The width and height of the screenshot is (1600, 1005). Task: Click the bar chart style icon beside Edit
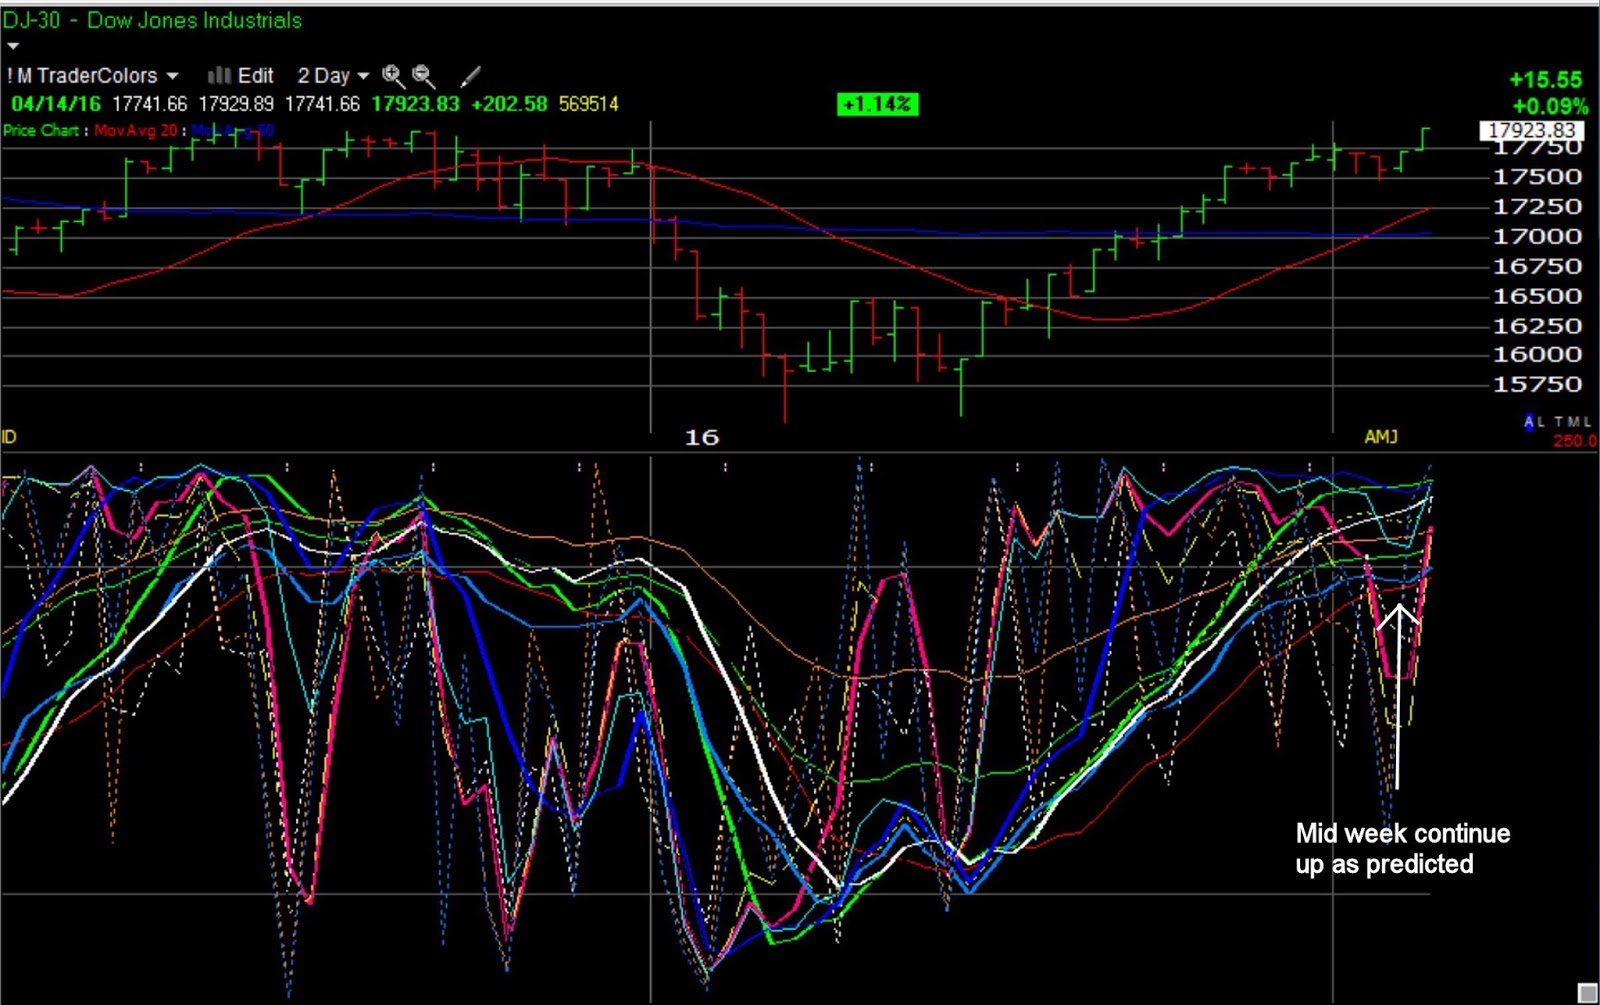click(221, 76)
